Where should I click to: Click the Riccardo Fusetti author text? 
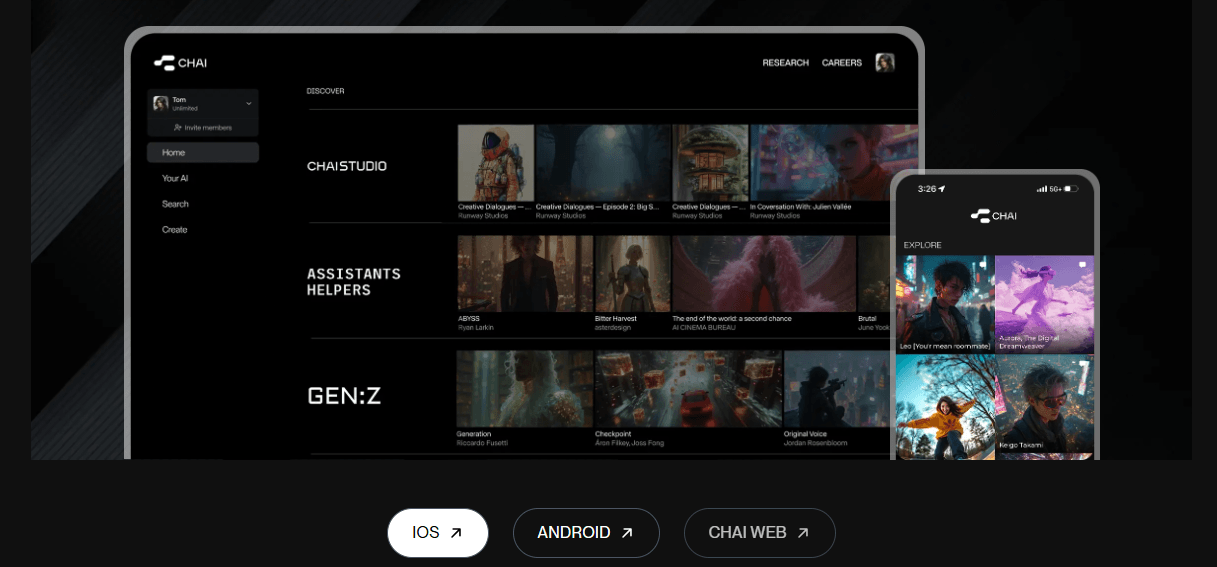tap(482, 443)
